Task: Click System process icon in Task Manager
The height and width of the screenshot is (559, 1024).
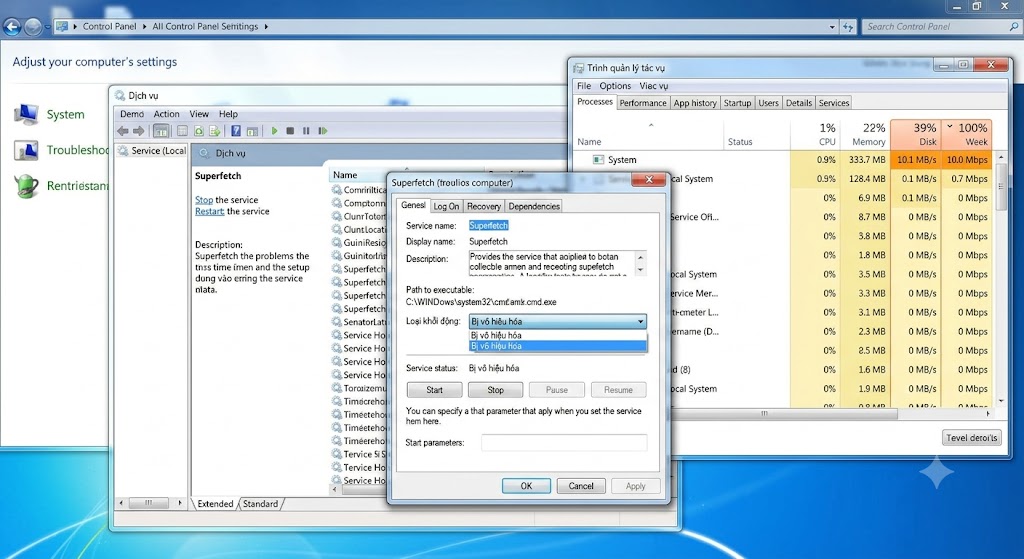Action: (598, 159)
